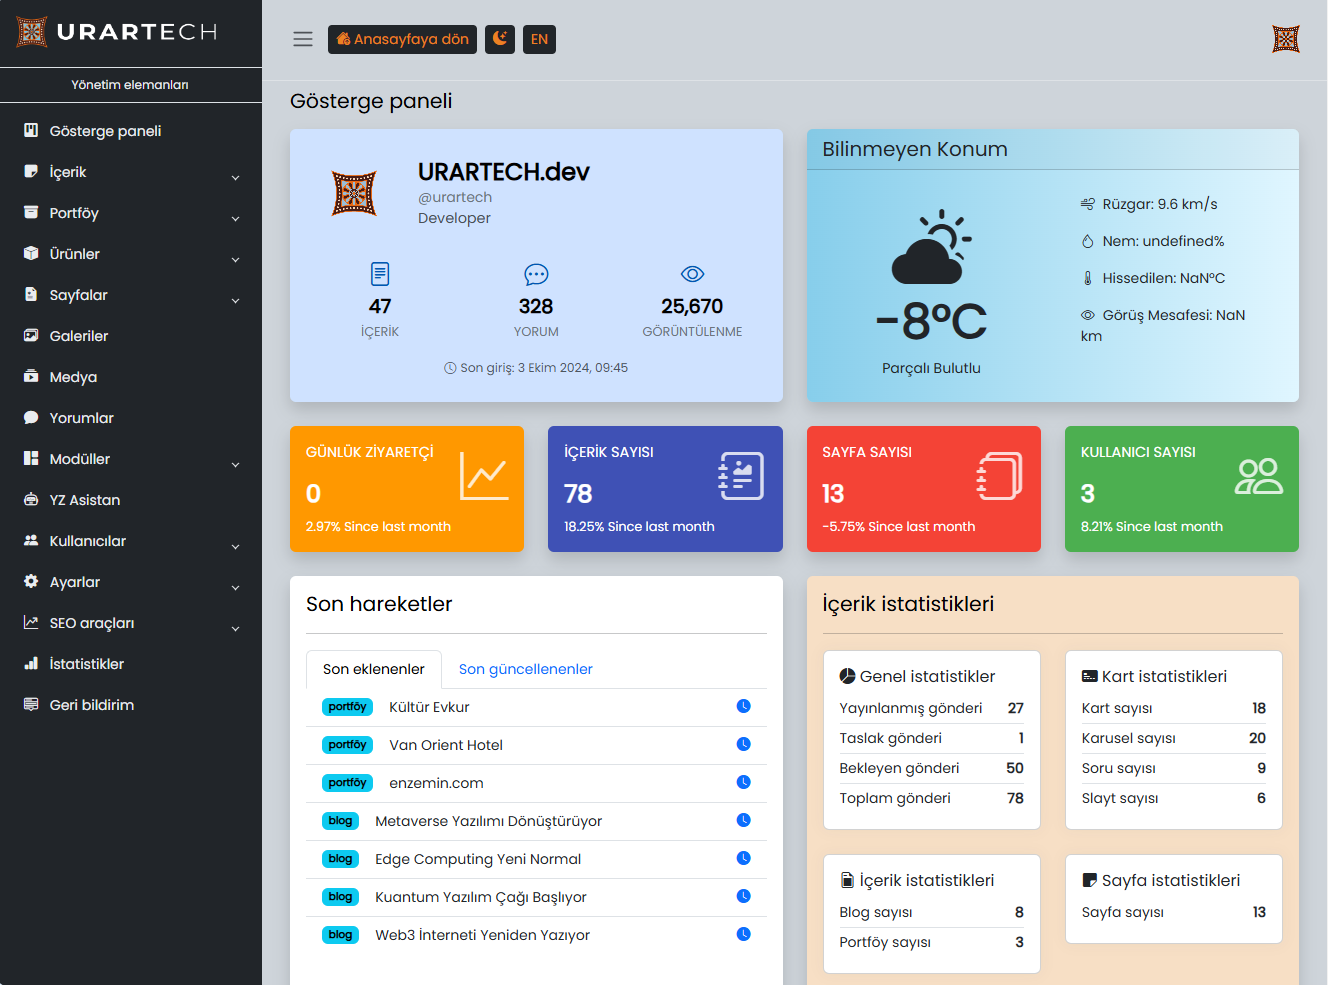Expand the Portföy submenu chevron

click(236, 218)
